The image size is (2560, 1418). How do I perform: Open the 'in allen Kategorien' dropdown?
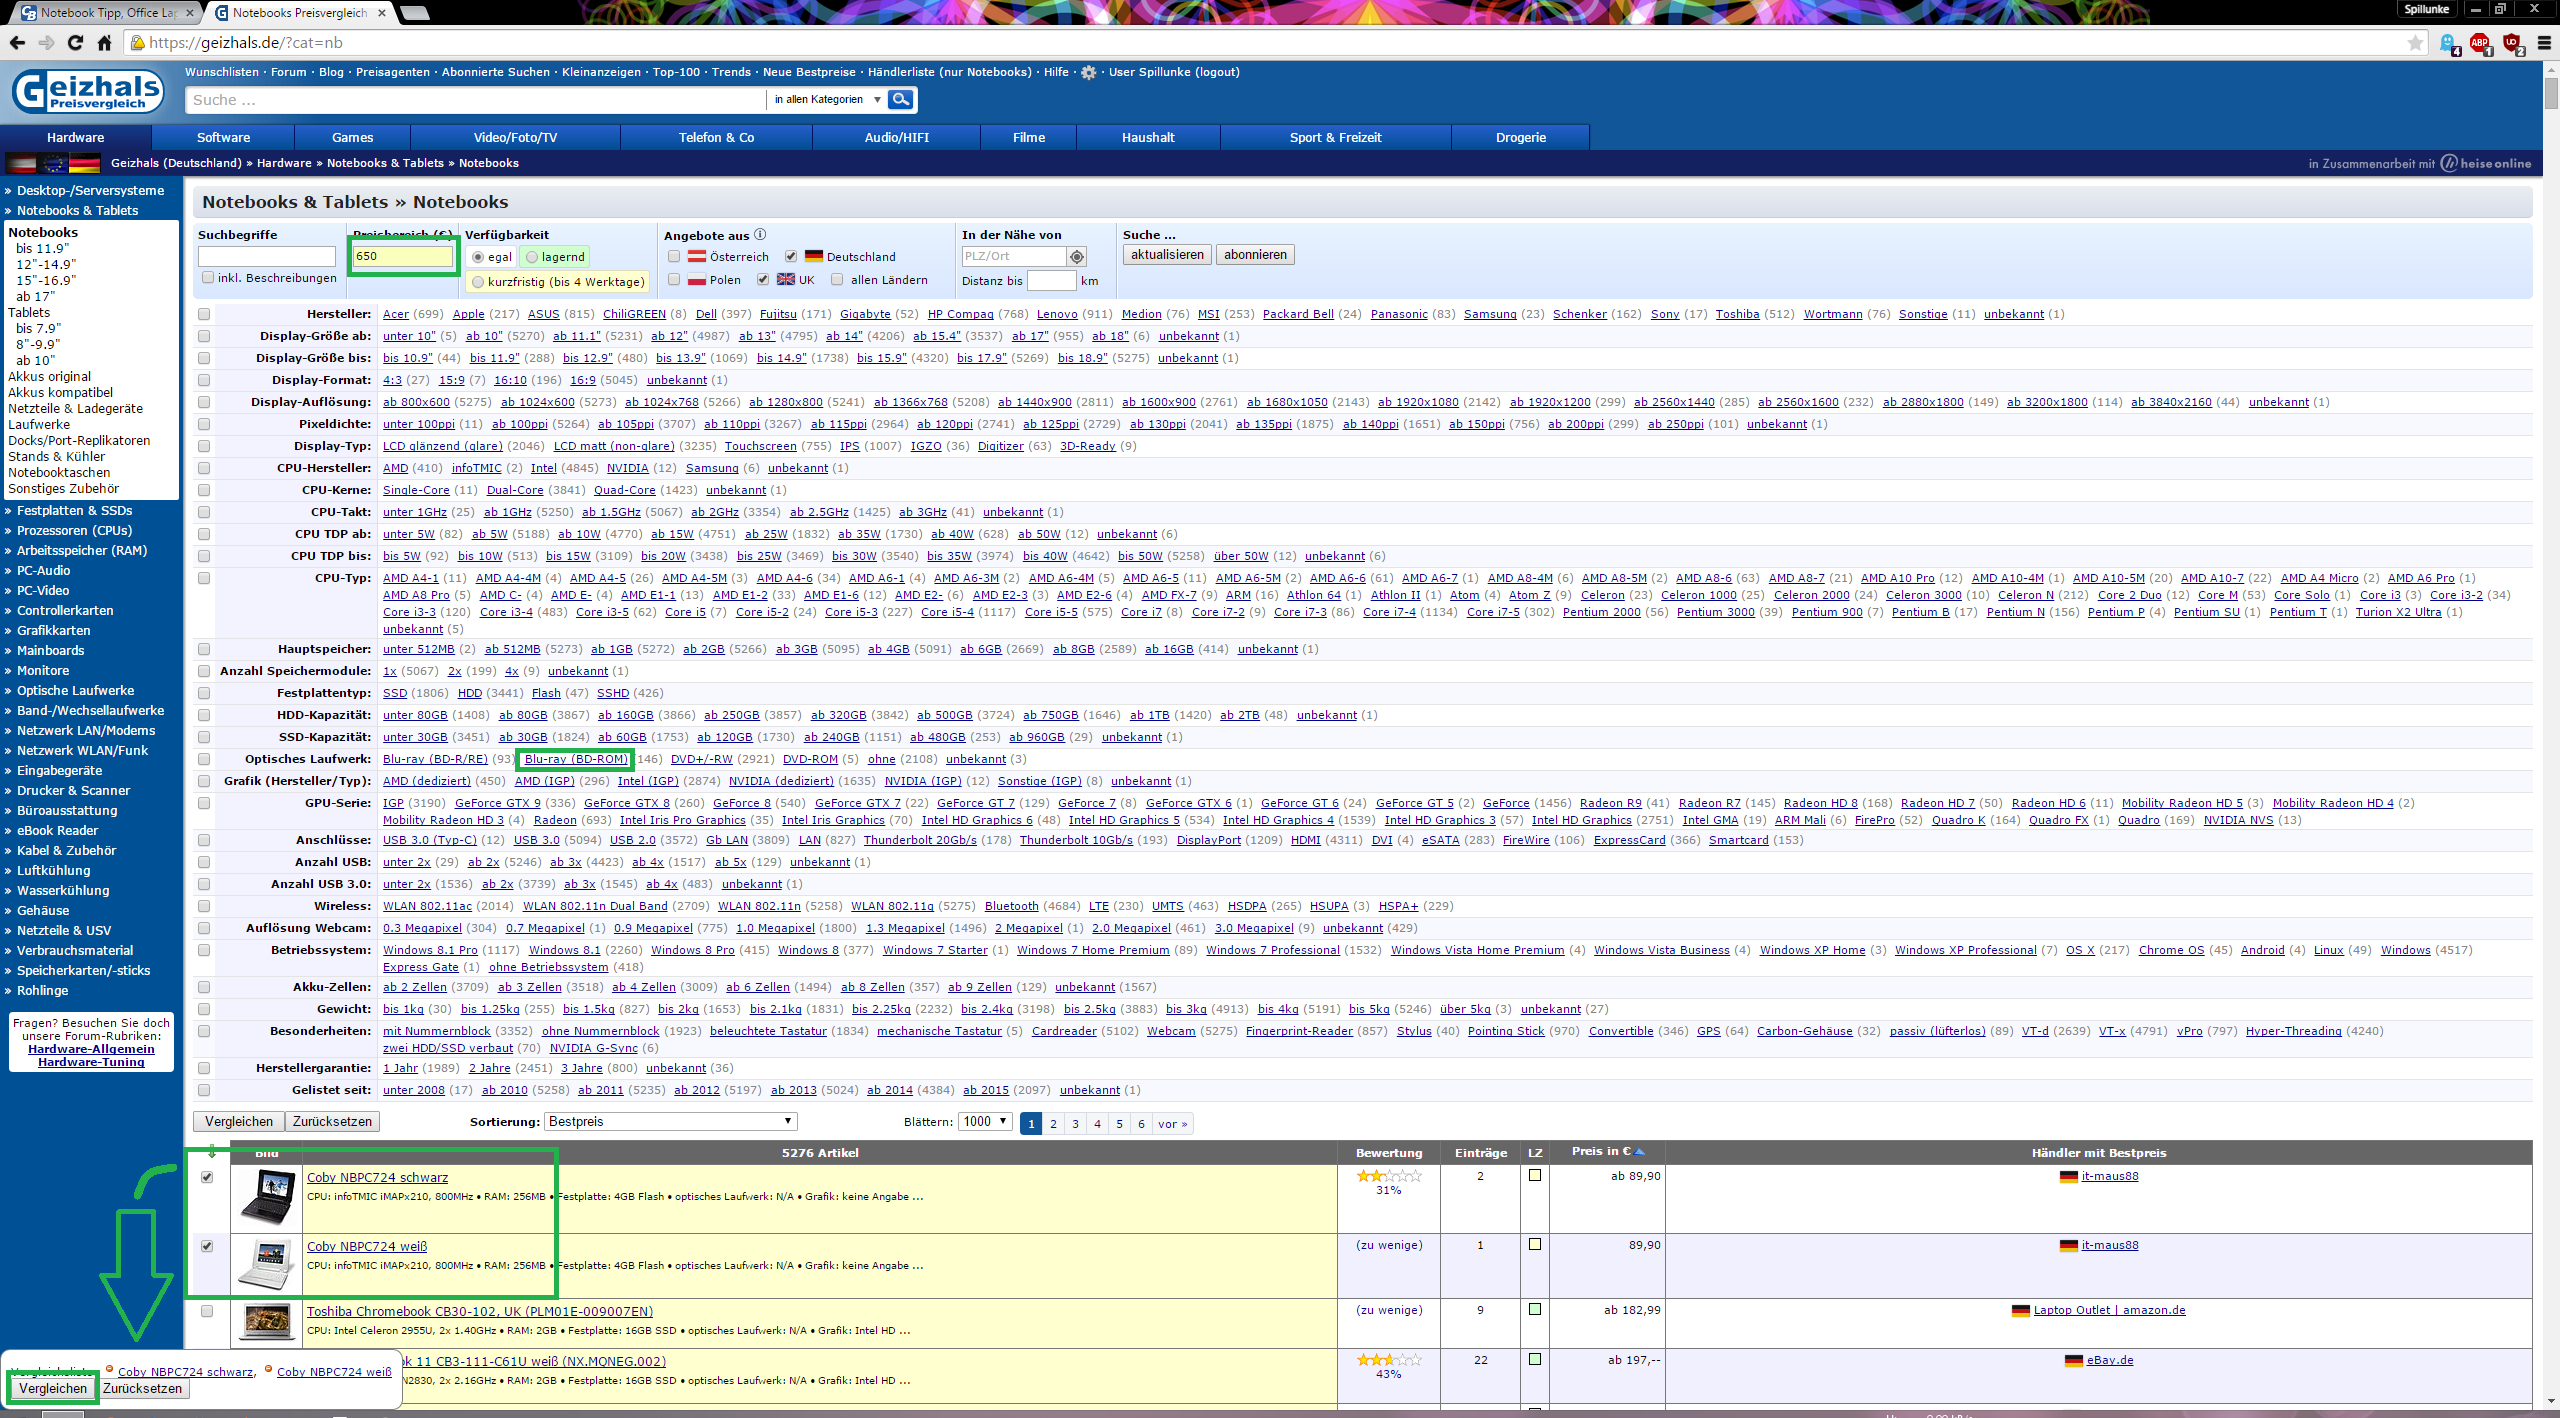pos(827,99)
